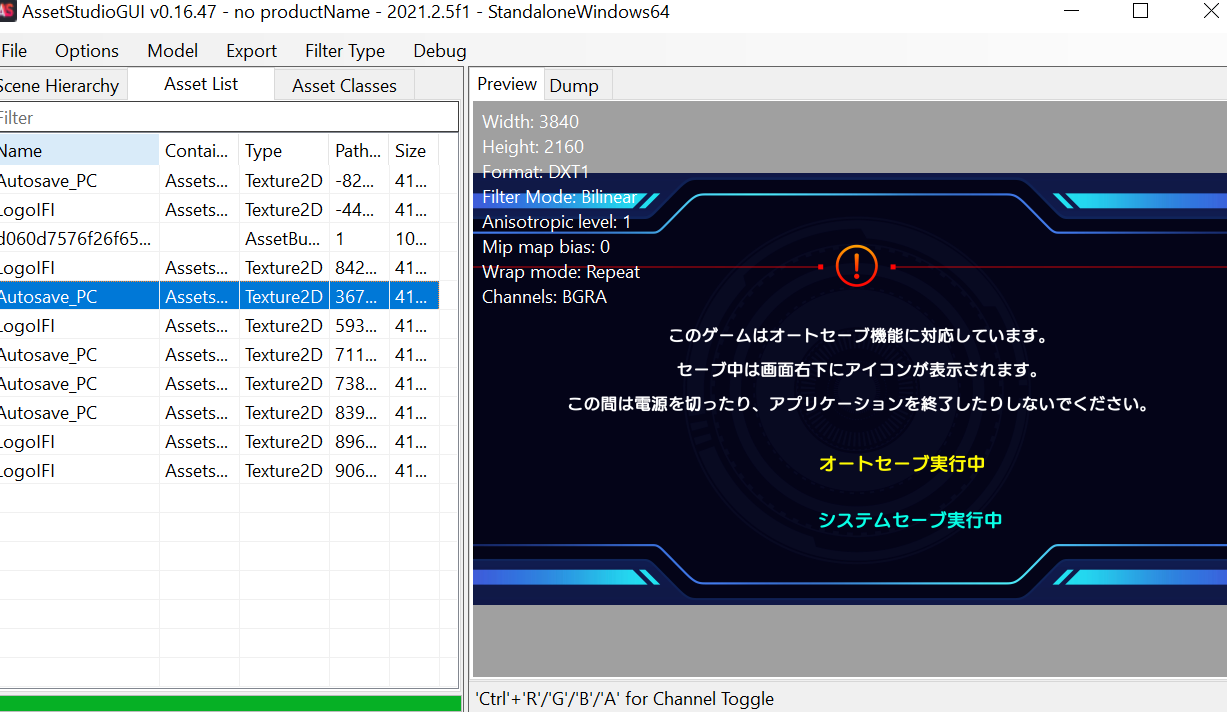
Task: Open the File menu
Action: pyautogui.click(x=14, y=51)
